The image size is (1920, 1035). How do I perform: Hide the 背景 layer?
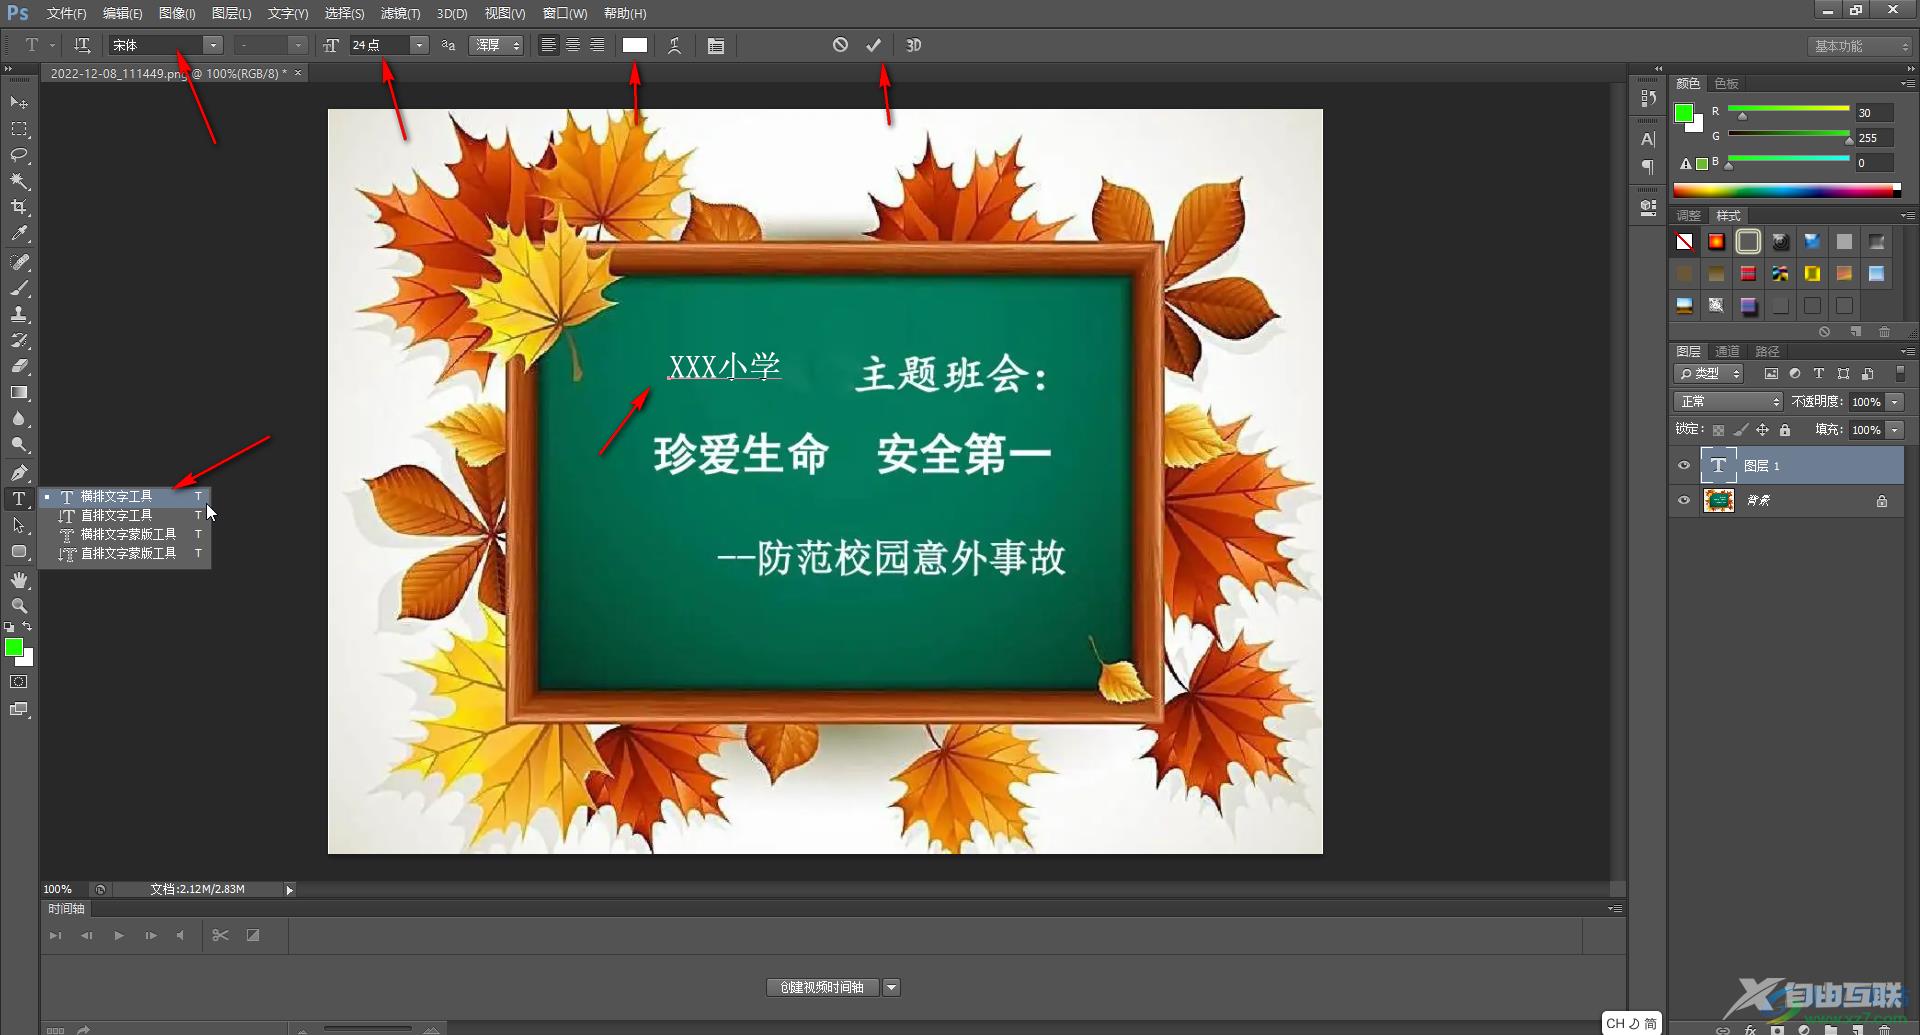tap(1684, 500)
